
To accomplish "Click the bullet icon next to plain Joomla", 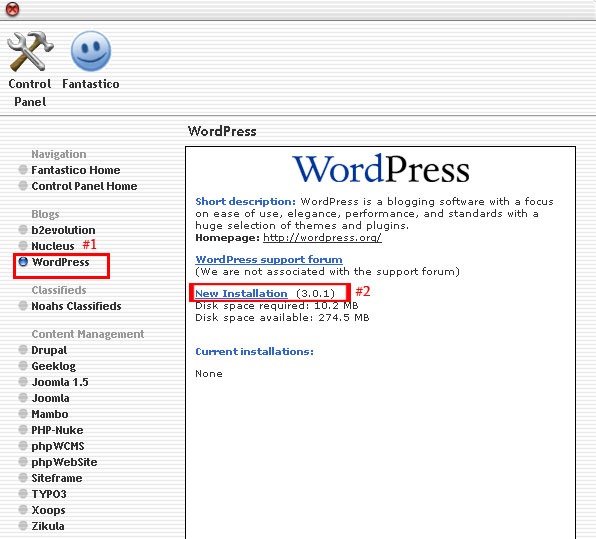I will tap(23, 398).
